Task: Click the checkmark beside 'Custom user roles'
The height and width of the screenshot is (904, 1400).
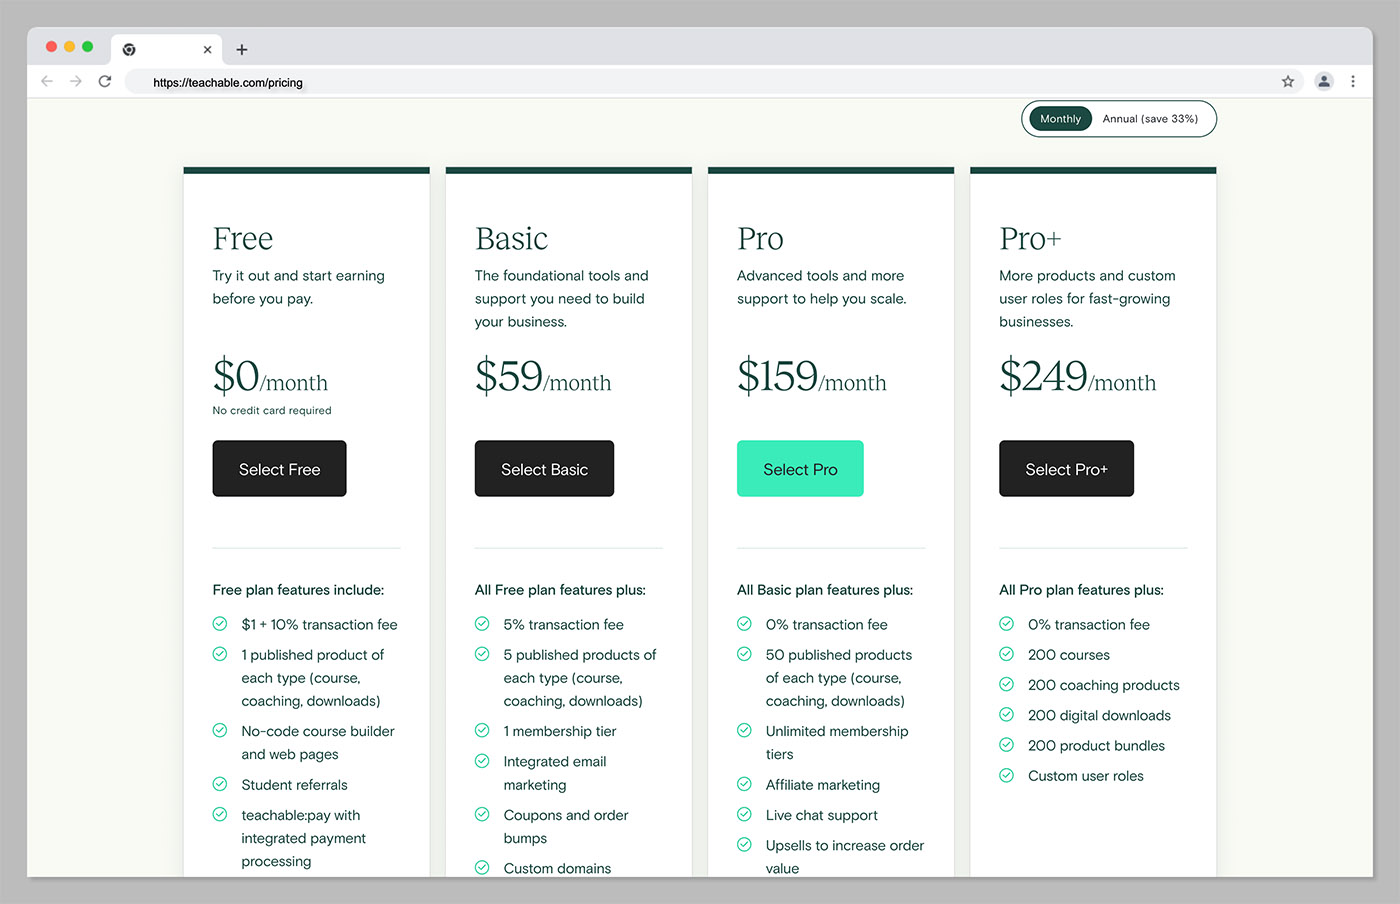Action: [x=1006, y=775]
